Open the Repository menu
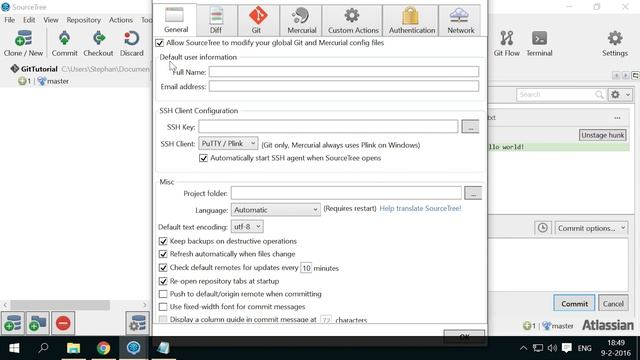640x360 pixels. click(x=83, y=20)
